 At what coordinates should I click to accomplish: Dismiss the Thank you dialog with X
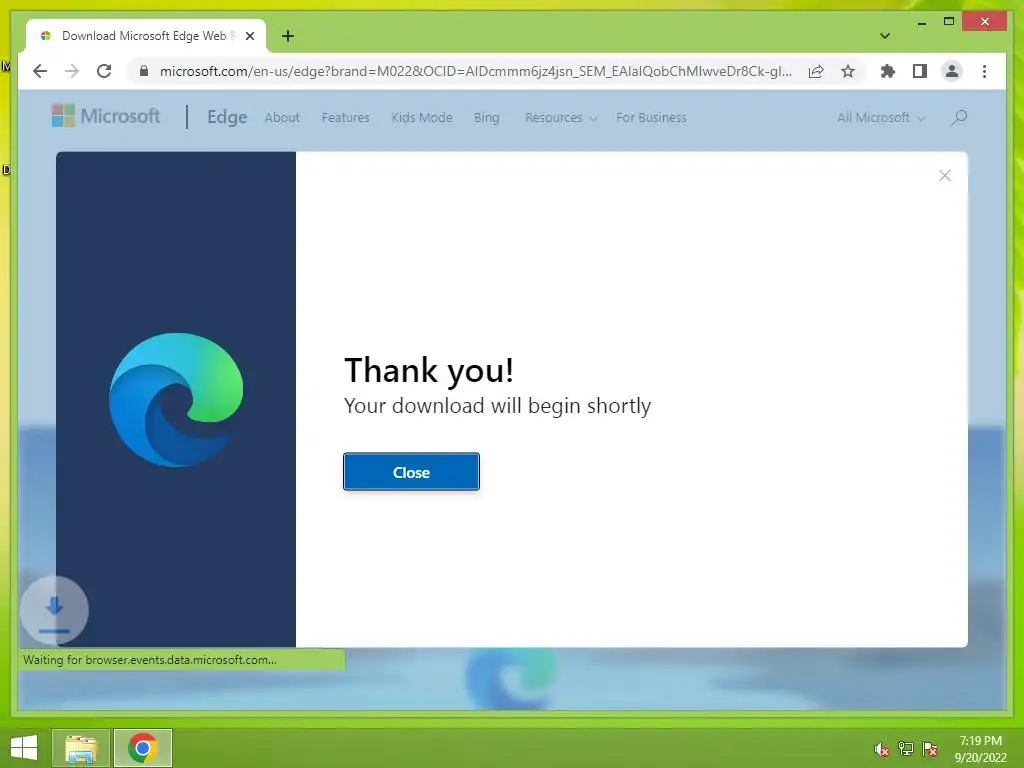coord(944,176)
